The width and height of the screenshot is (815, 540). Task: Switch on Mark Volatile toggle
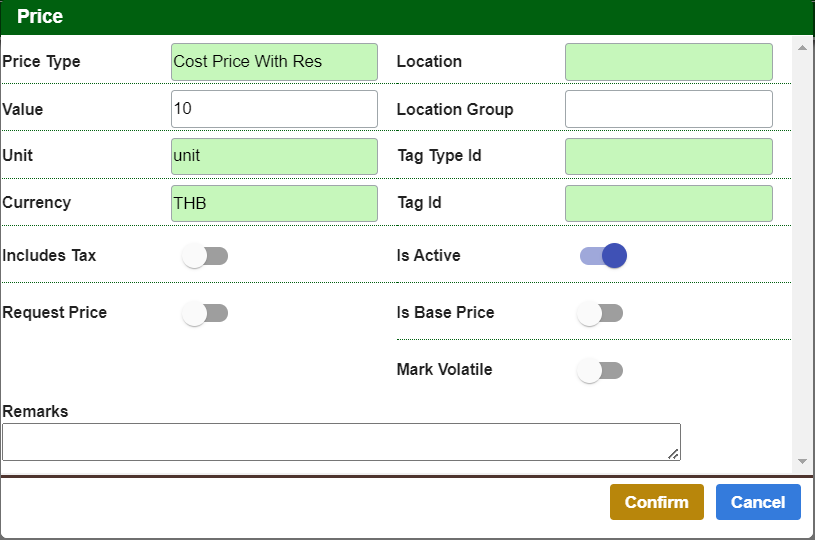click(601, 370)
